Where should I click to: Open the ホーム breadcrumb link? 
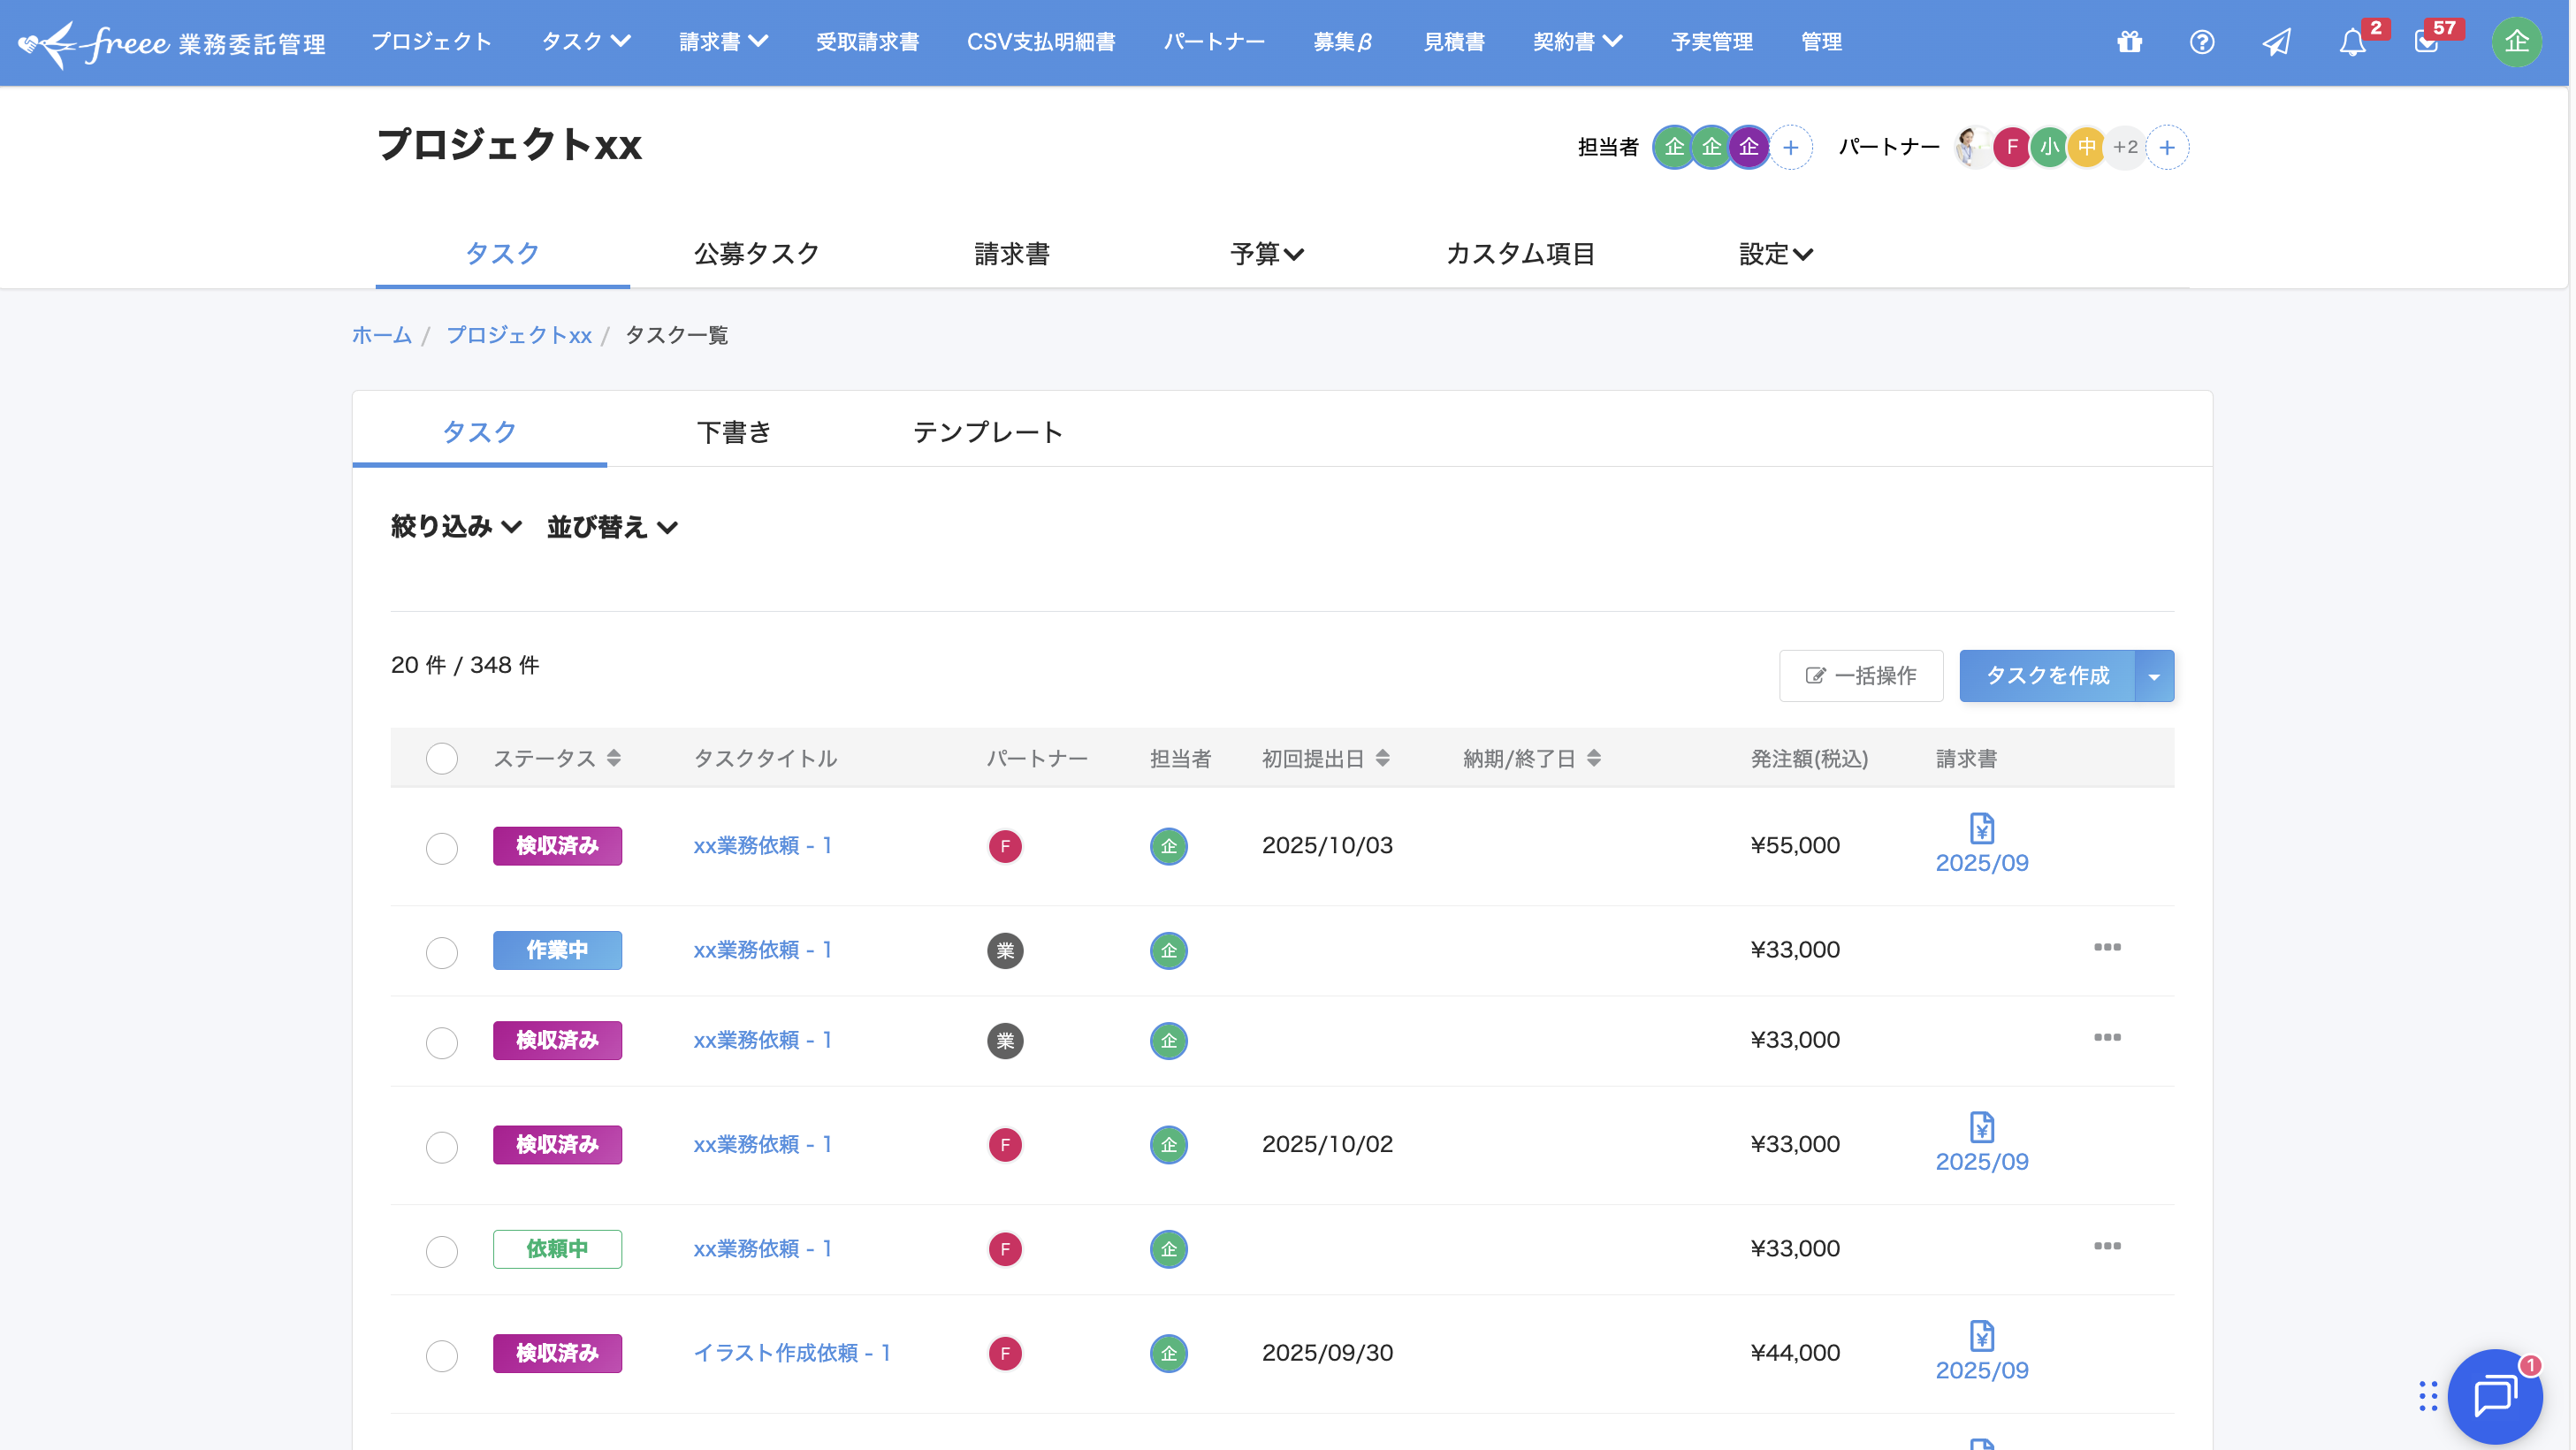pyautogui.click(x=381, y=336)
